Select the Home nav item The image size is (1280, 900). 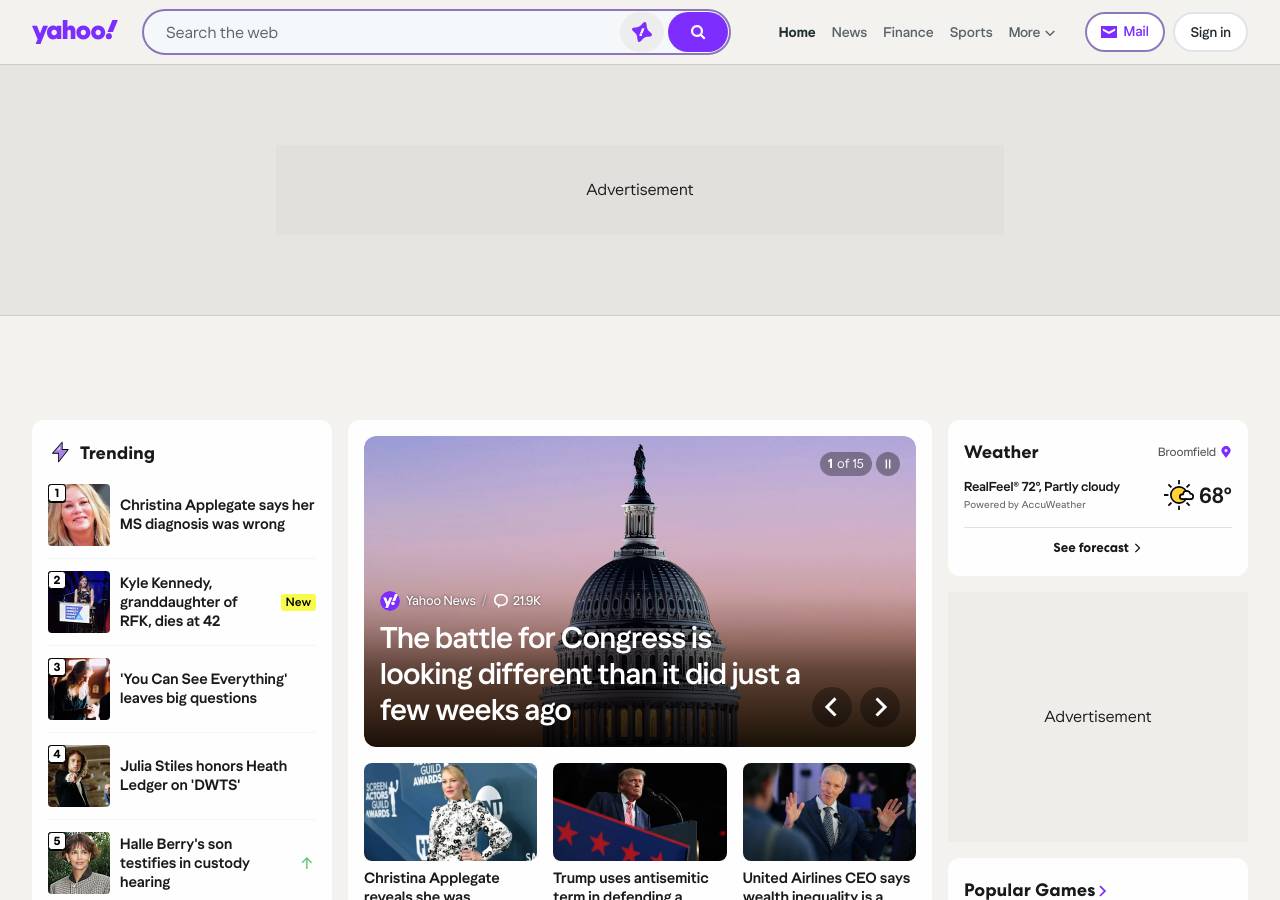[x=797, y=32]
